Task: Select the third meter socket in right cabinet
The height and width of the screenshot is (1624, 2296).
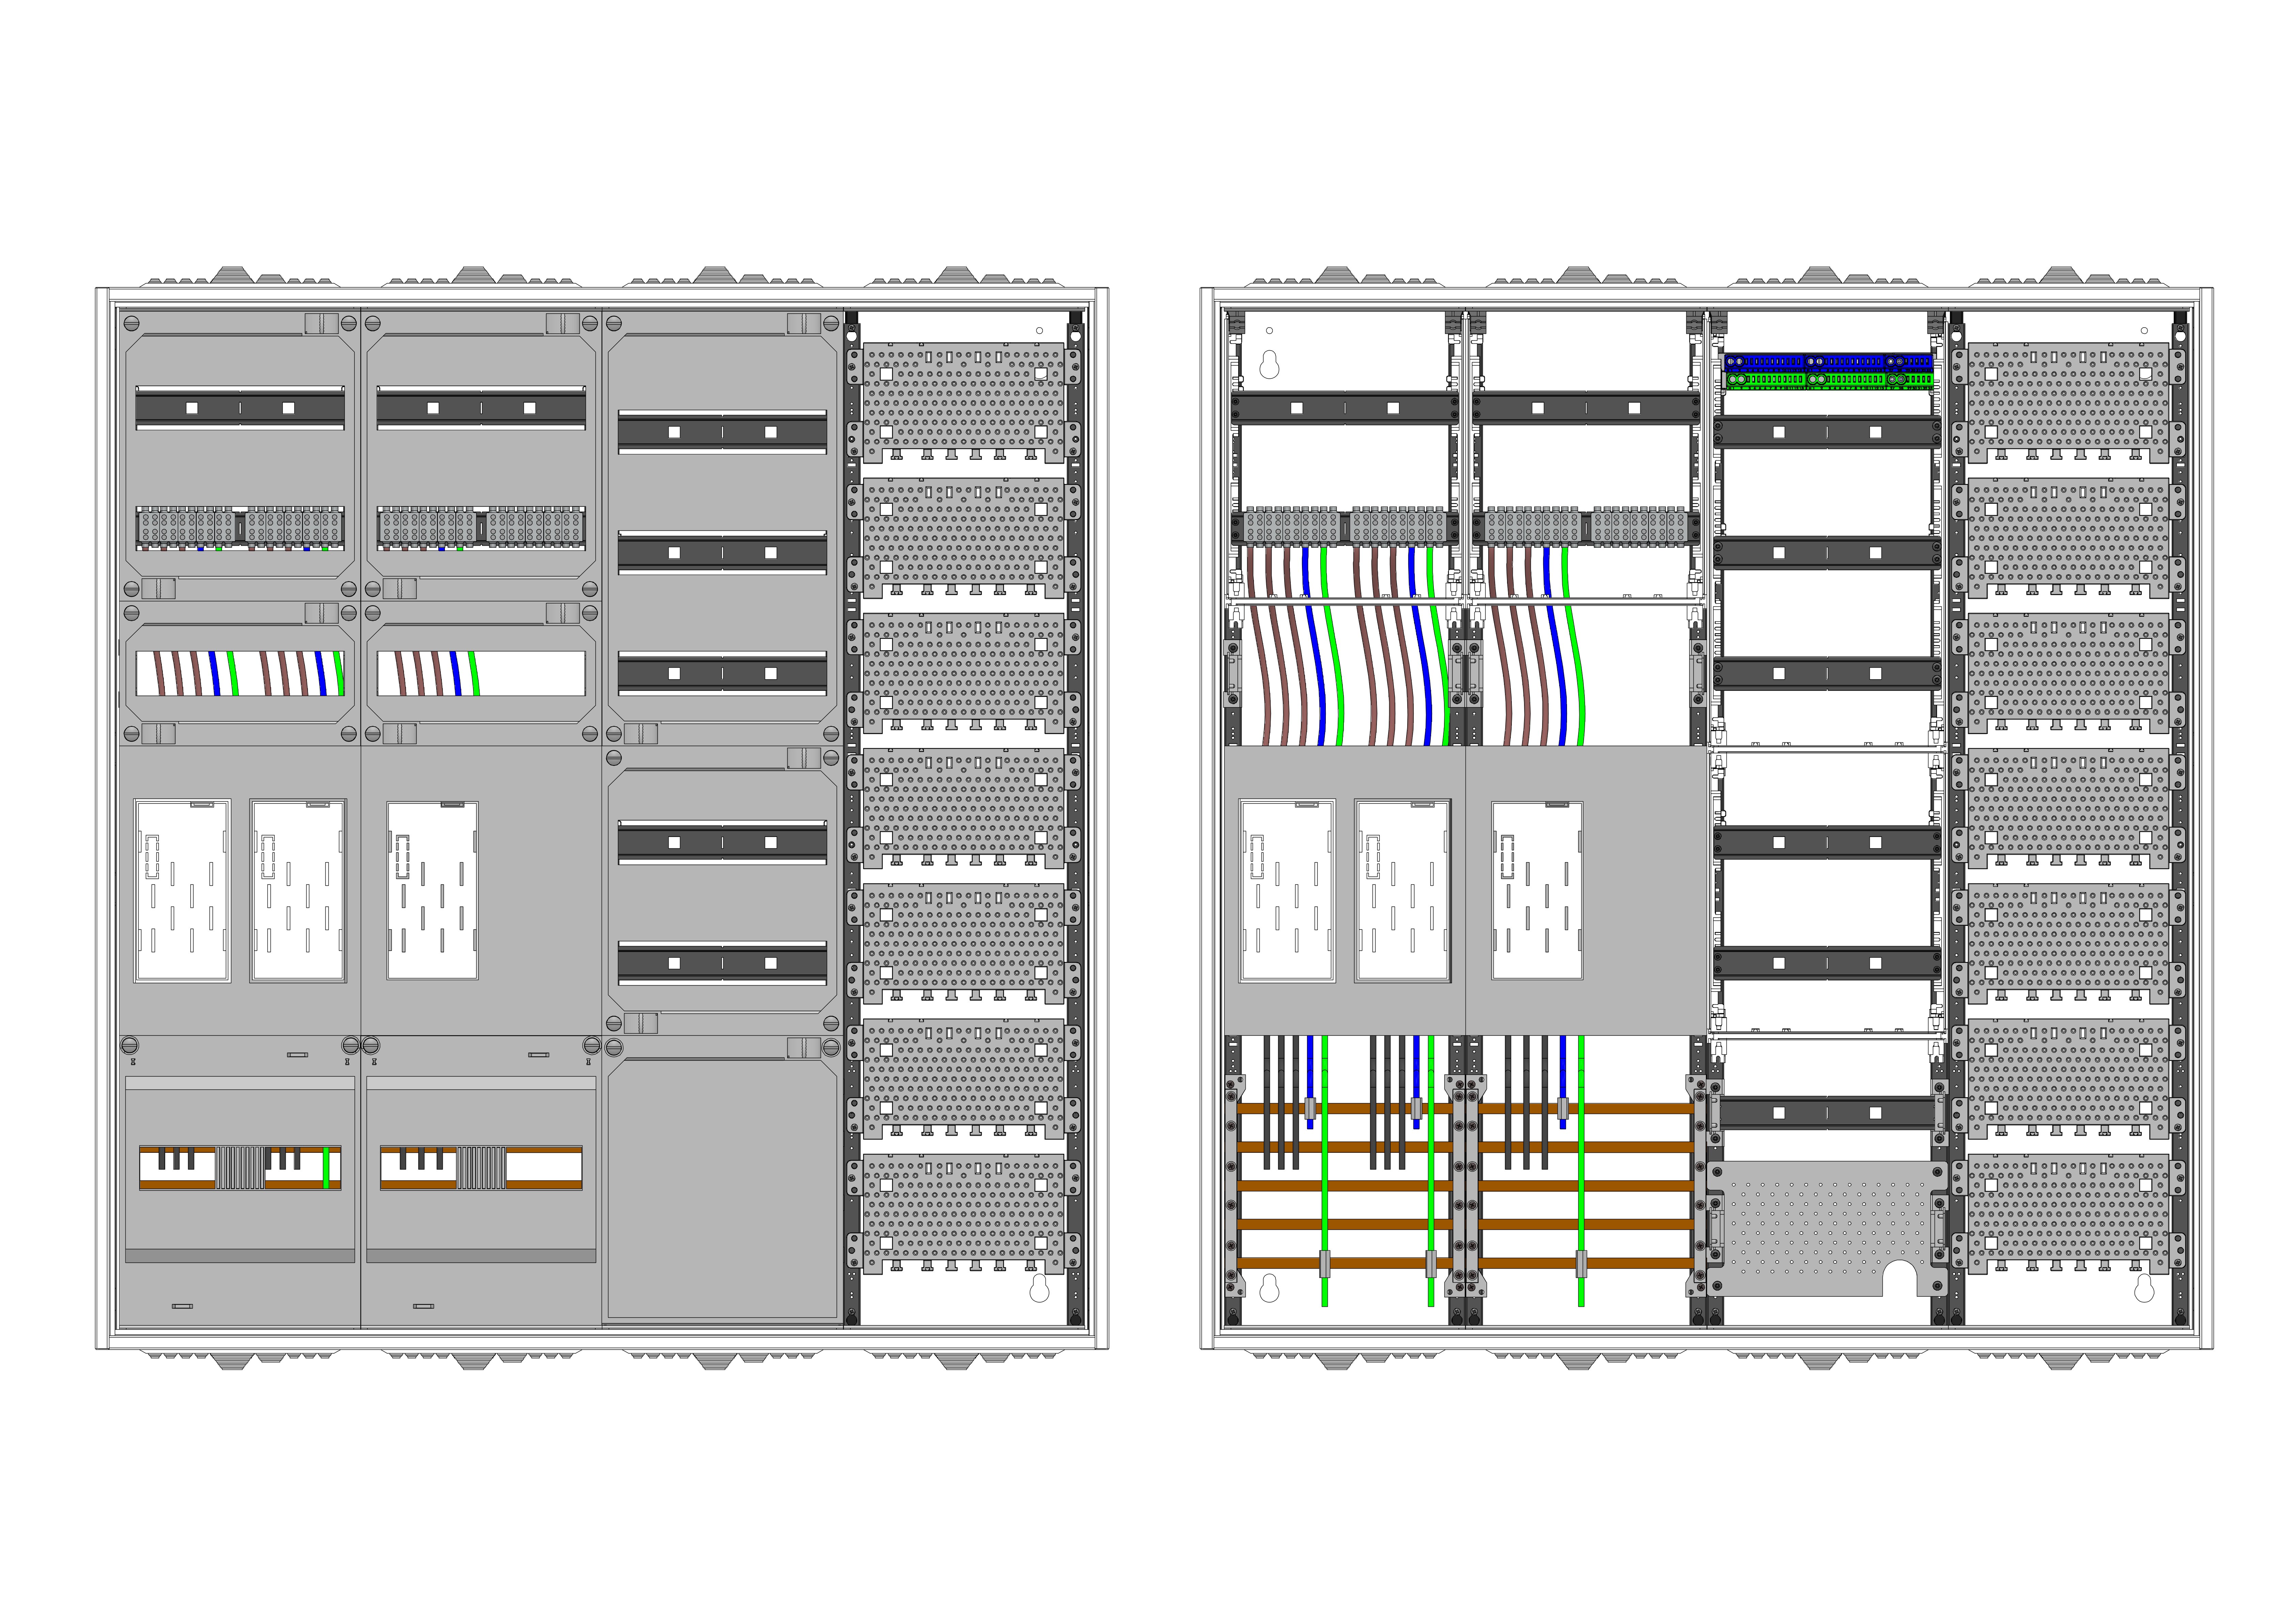Action: (1537, 890)
